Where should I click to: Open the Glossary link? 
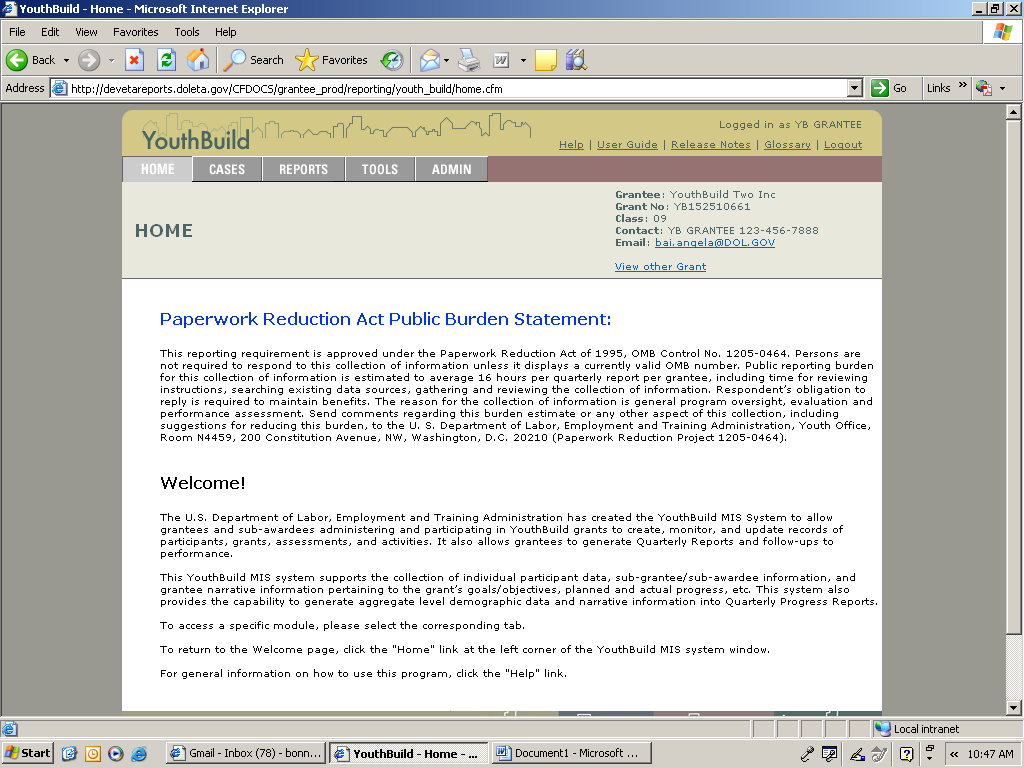coord(787,145)
